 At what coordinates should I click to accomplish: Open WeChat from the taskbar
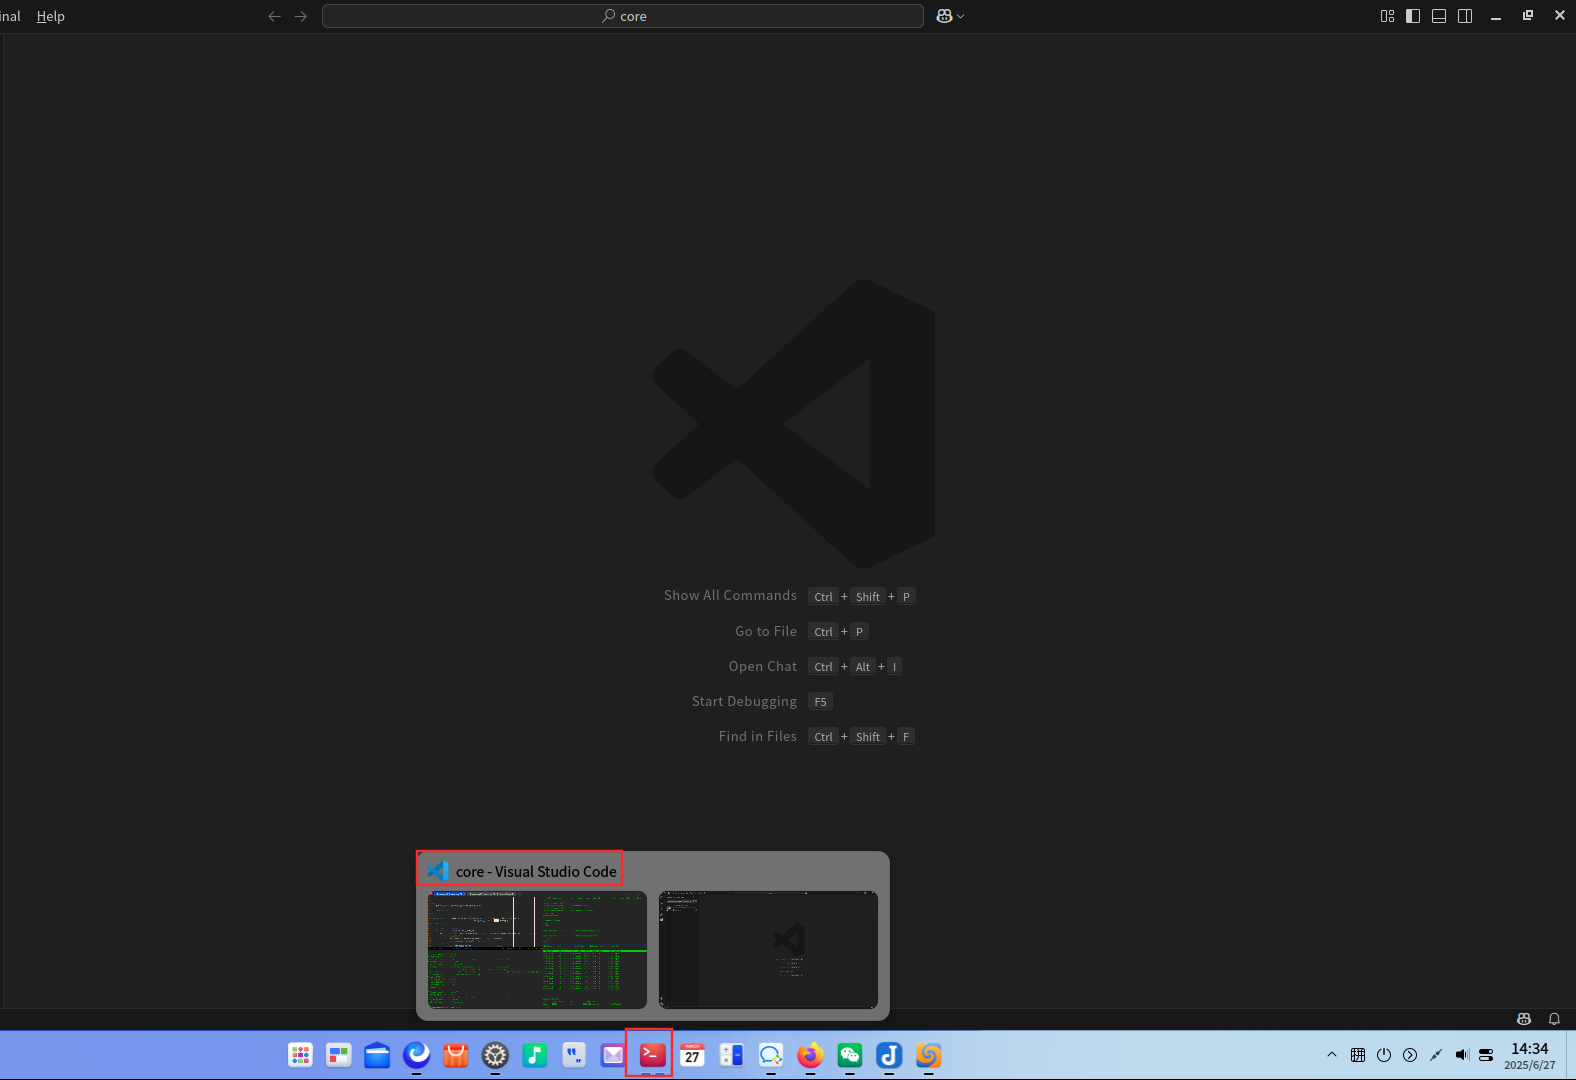(x=850, y=1055)
